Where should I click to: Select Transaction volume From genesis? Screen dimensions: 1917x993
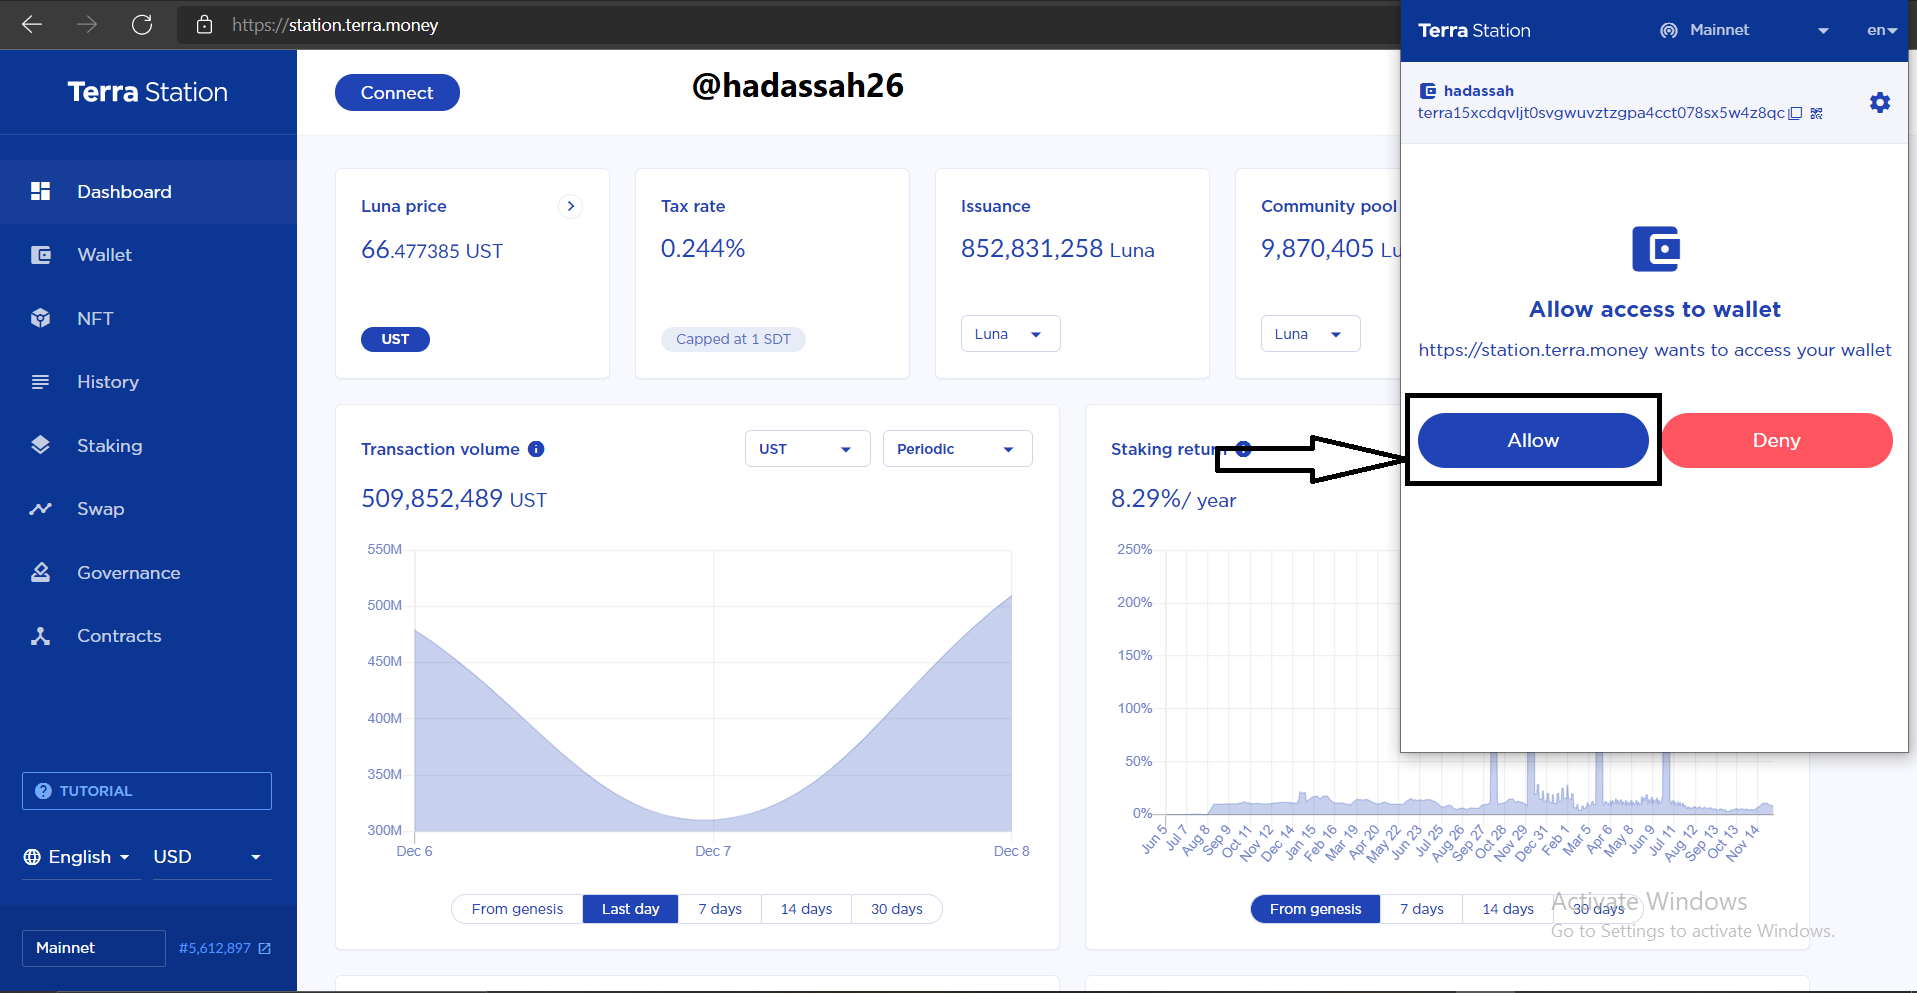pos(517,909)
